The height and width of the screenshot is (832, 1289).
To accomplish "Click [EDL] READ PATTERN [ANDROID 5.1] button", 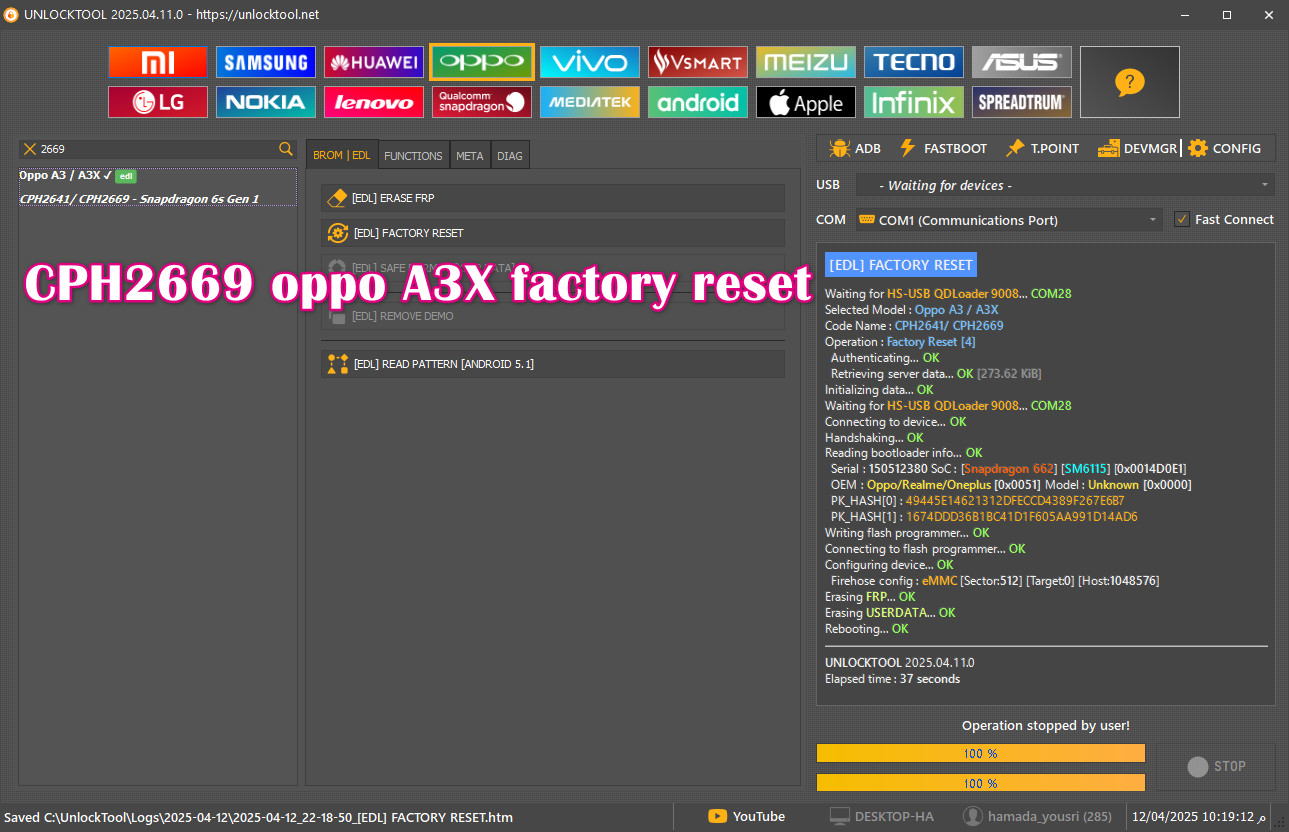I will coord(553,364).
